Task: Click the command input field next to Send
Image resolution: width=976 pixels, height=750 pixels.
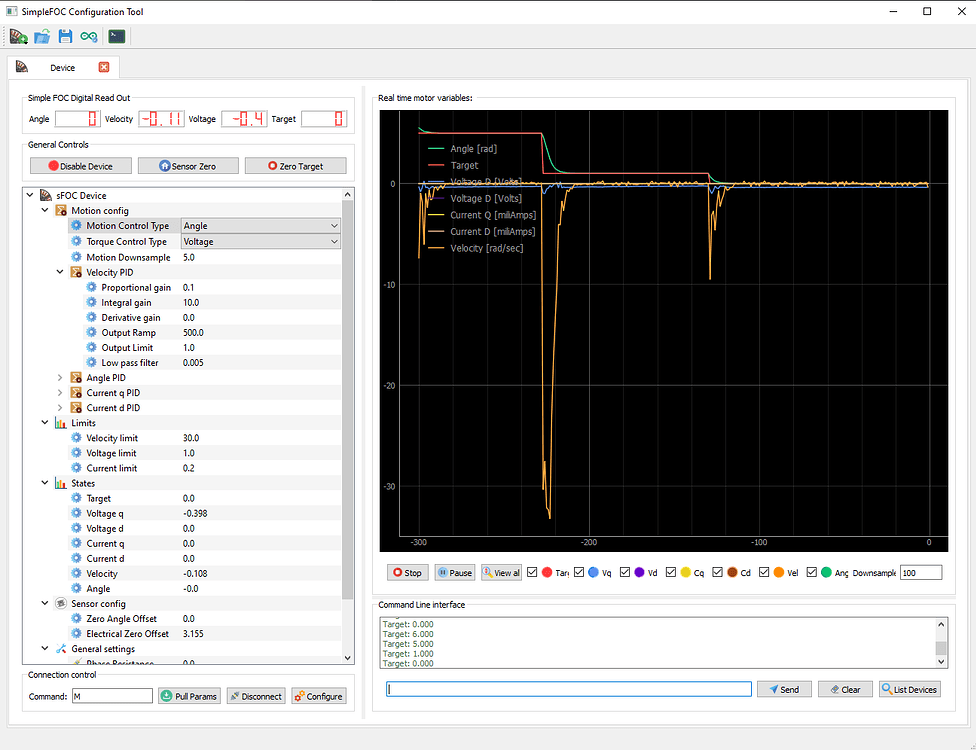Action: [x=568, y=688]
